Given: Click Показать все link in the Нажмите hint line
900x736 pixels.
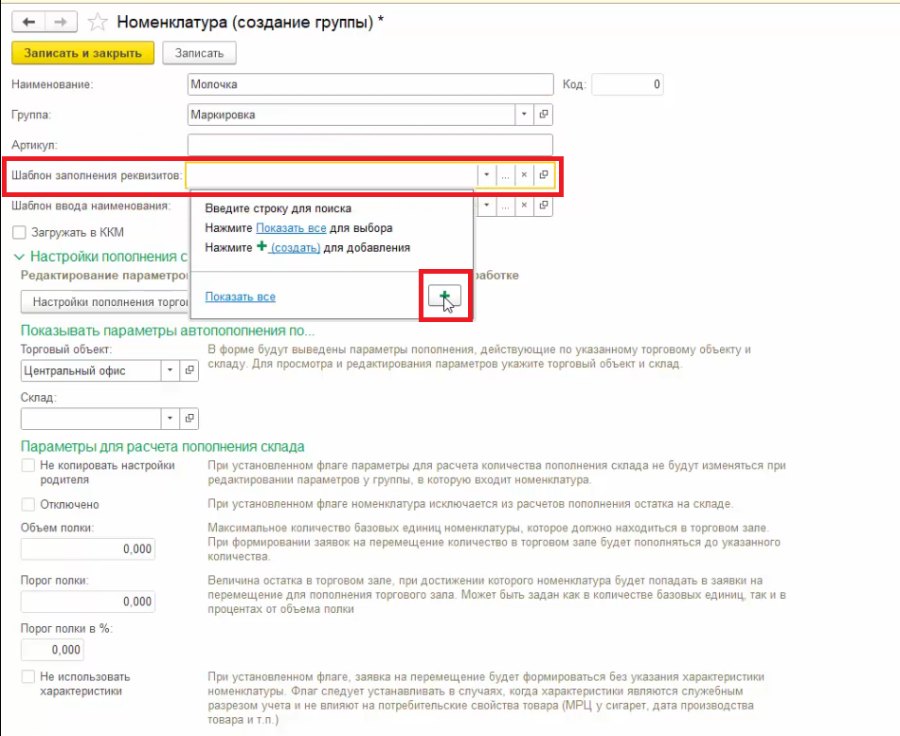Looking at the screenshot, I should (x=291, y=228).
